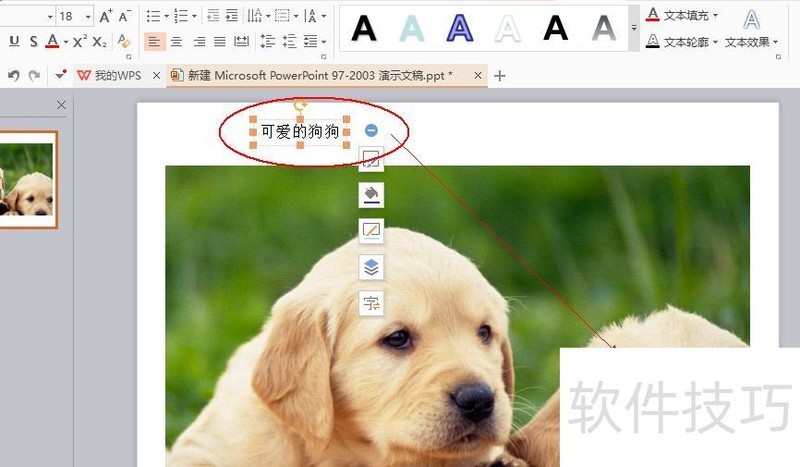The image size is (800, 467).
Task: Toggle text shadow S formatting
Action: point(33,41)
